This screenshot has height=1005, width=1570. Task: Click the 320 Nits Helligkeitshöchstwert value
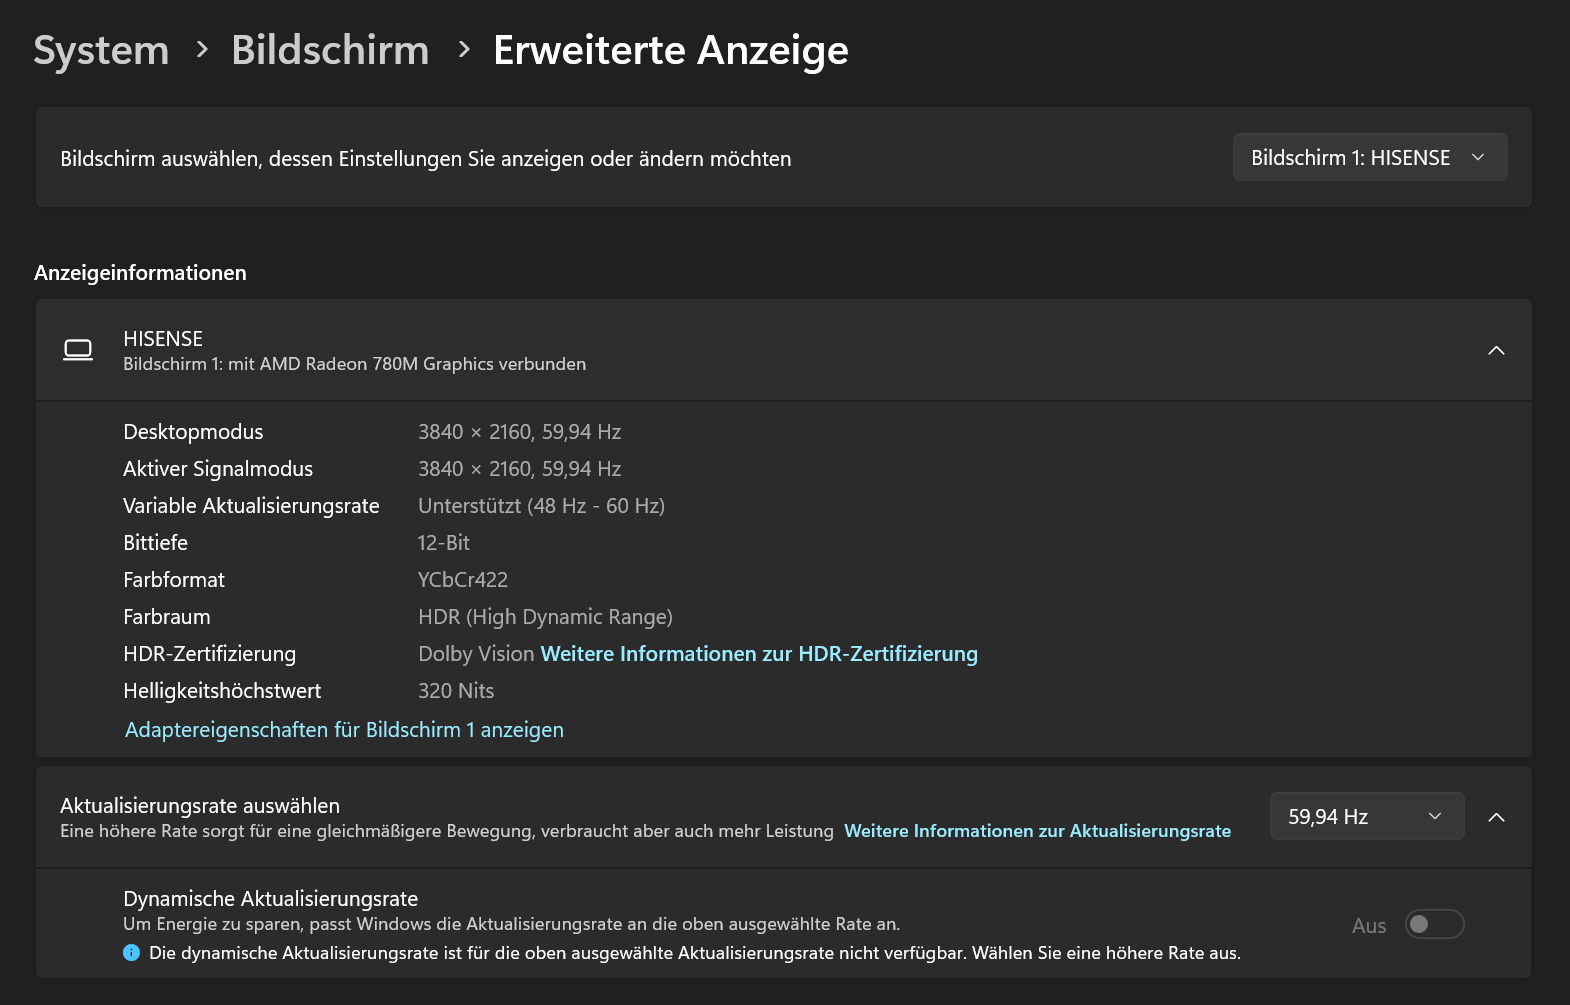[x=456, y=691]
